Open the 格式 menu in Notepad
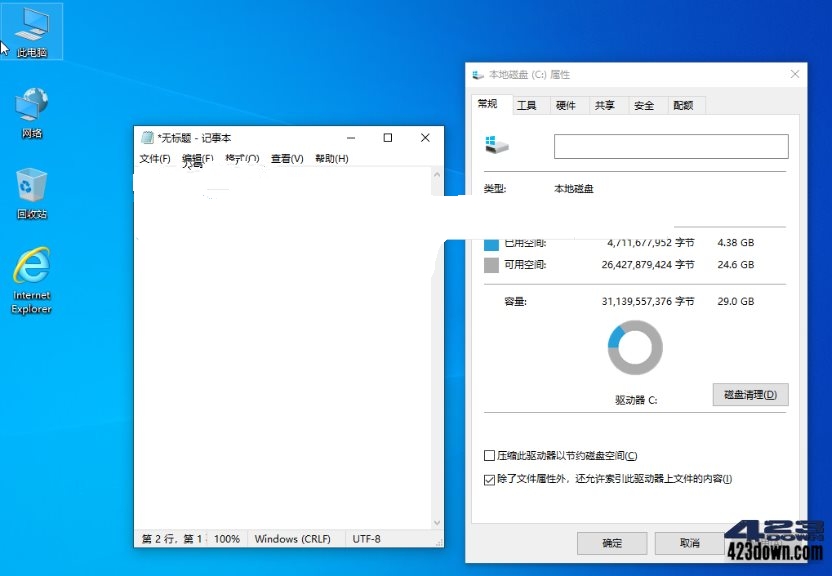Screen dimensions: 832x576 [x=240, y=158]
